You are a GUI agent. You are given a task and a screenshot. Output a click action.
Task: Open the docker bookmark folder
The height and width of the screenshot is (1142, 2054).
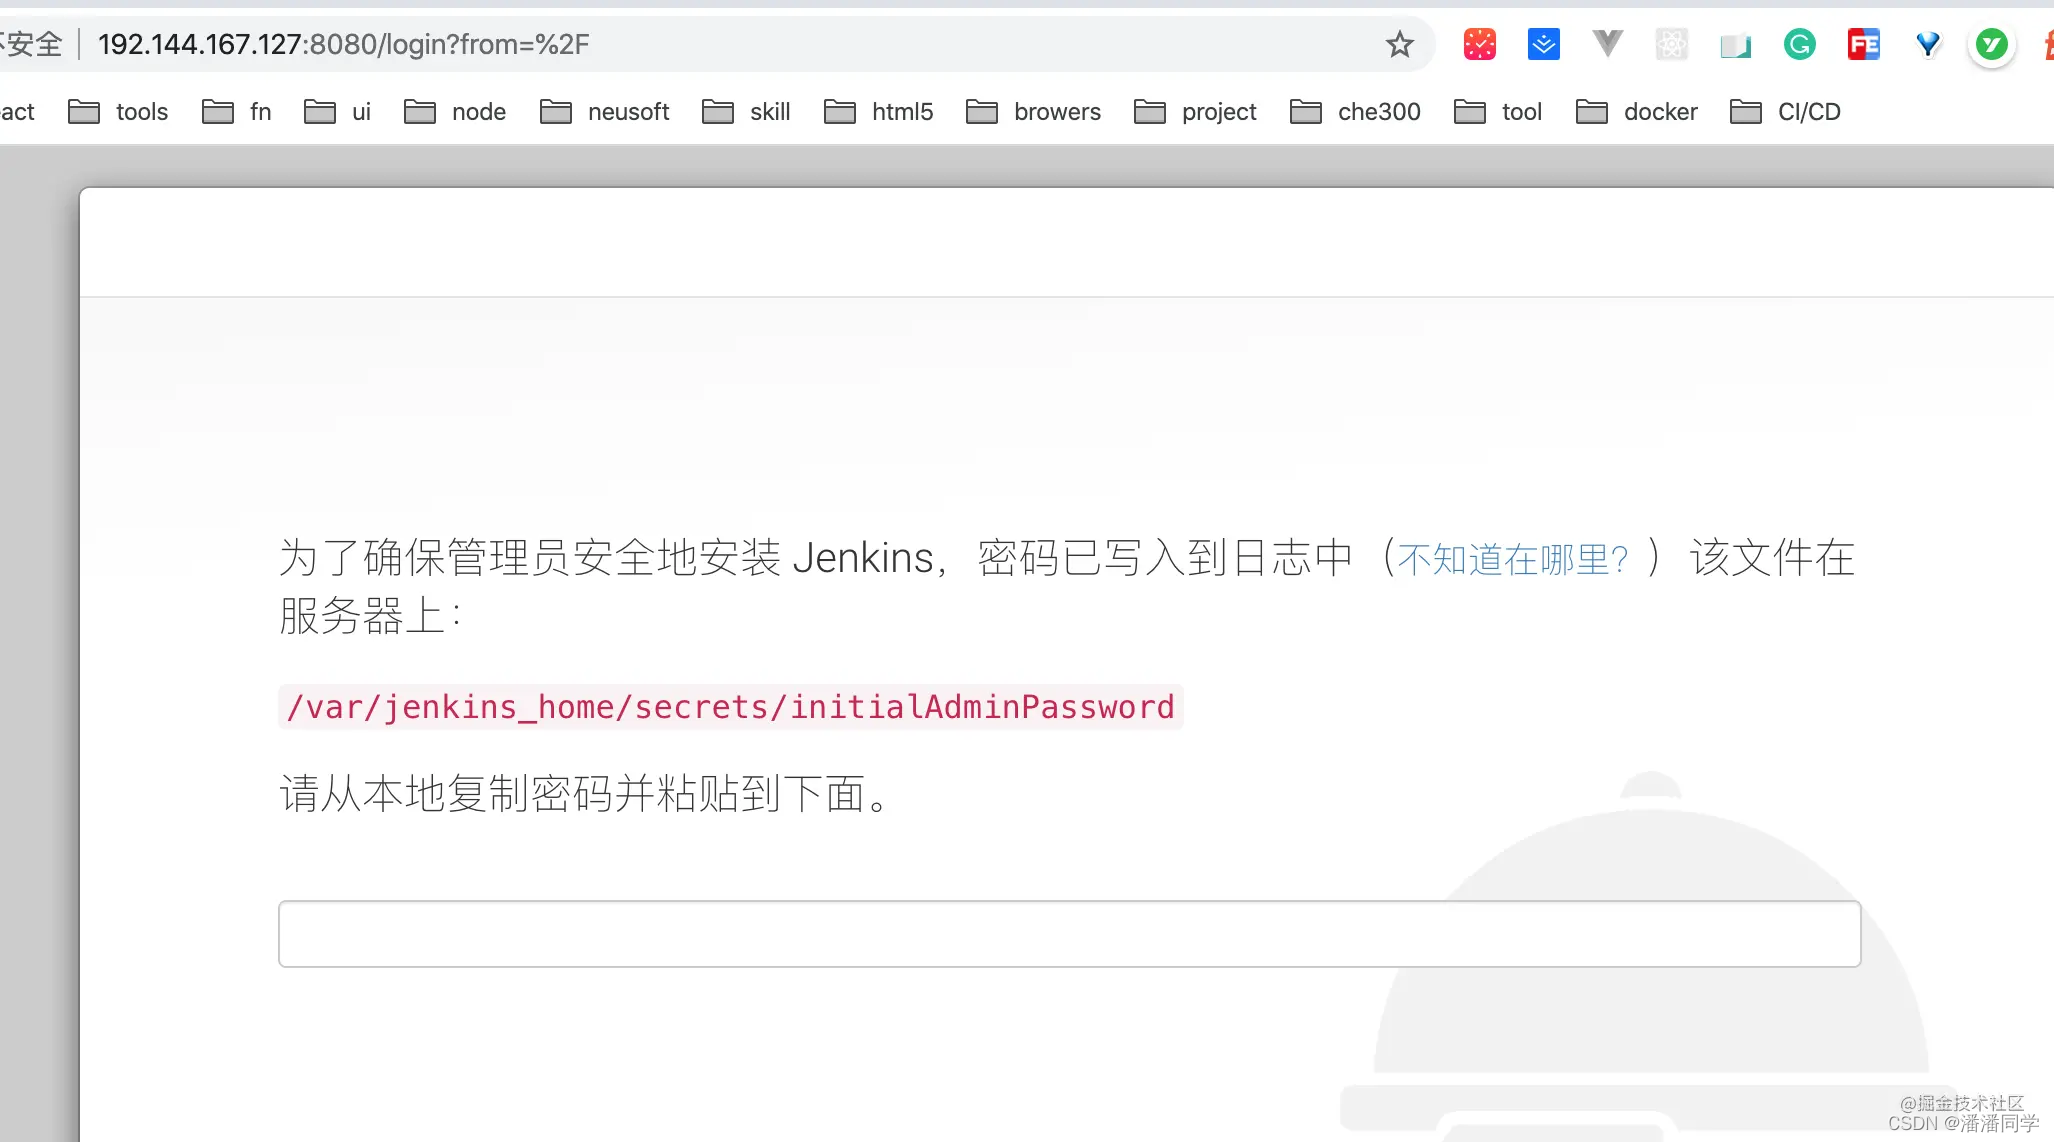(1637, 112)
